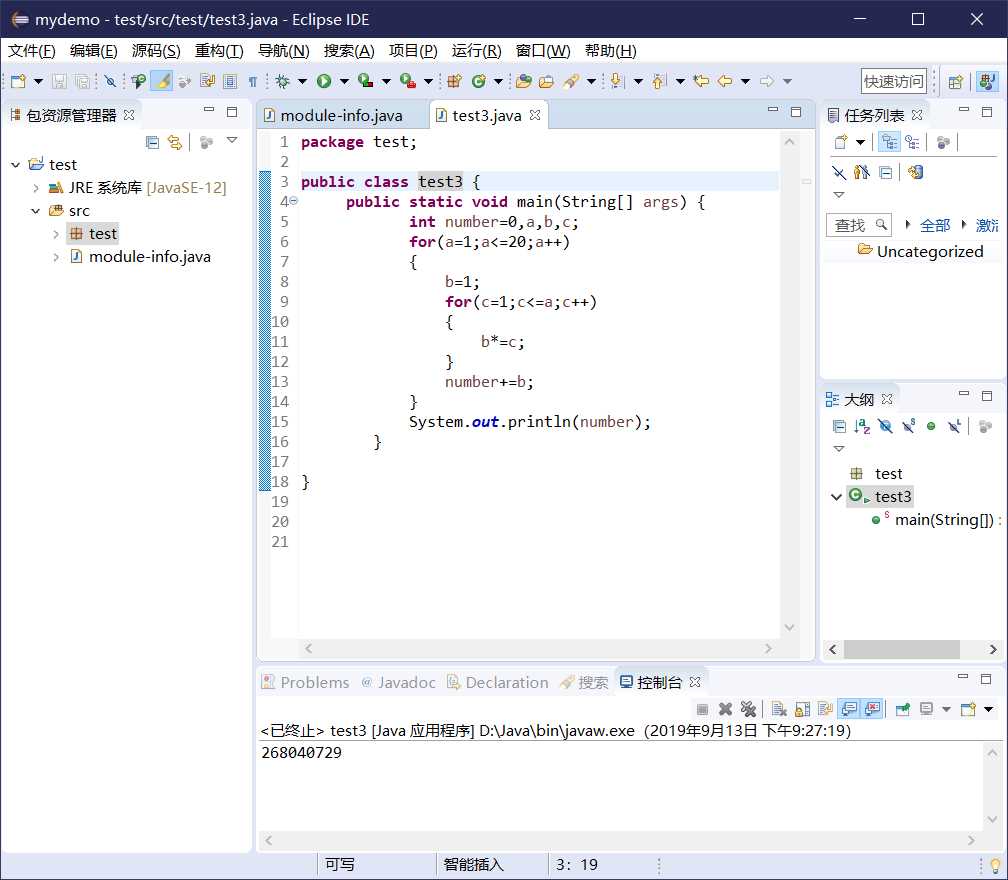Collapse the src folder node

pyautogui.click(x=36, y=211)
